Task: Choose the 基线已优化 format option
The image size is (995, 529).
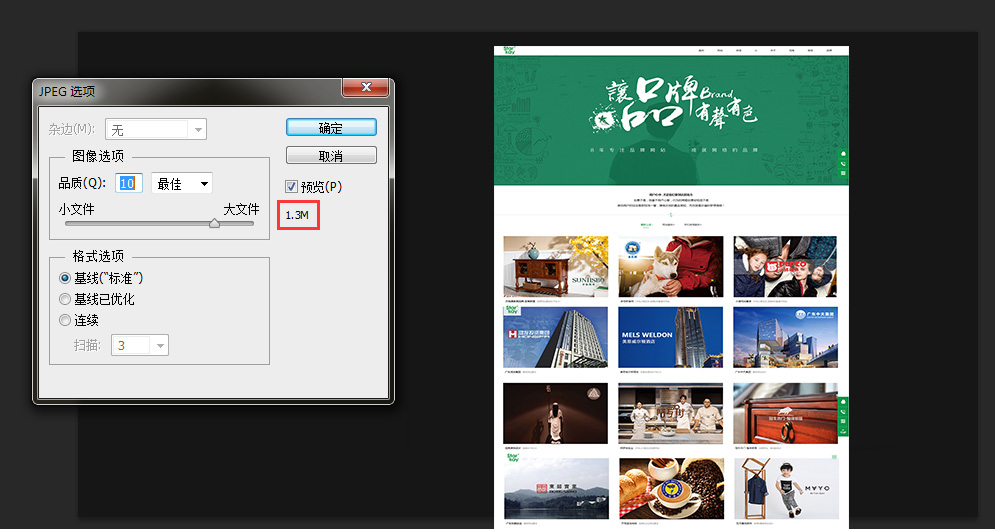Action: tap(66, 299)
